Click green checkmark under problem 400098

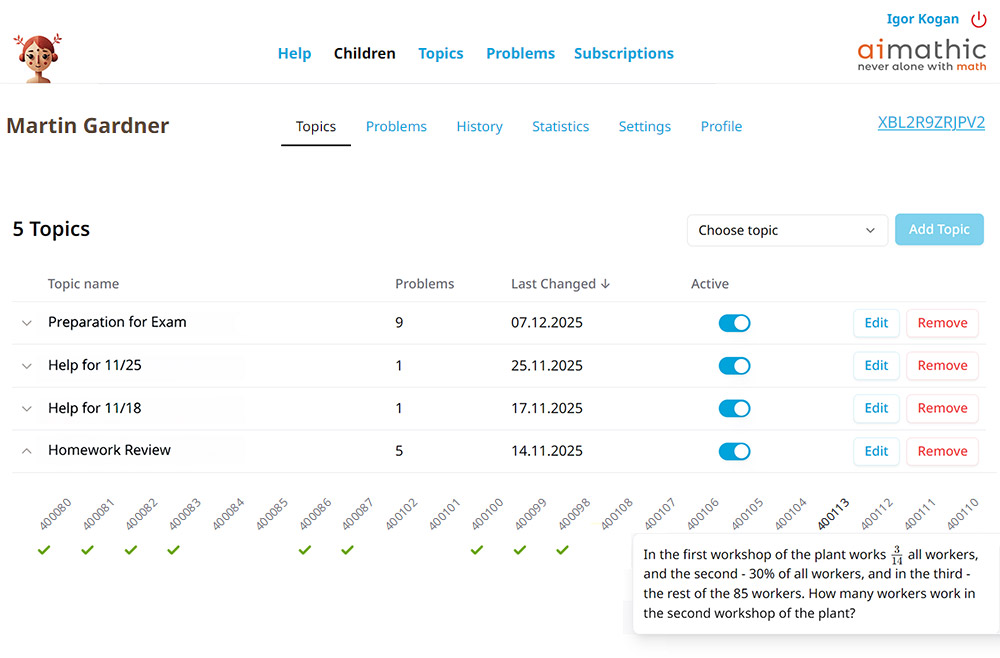[563, 550]
